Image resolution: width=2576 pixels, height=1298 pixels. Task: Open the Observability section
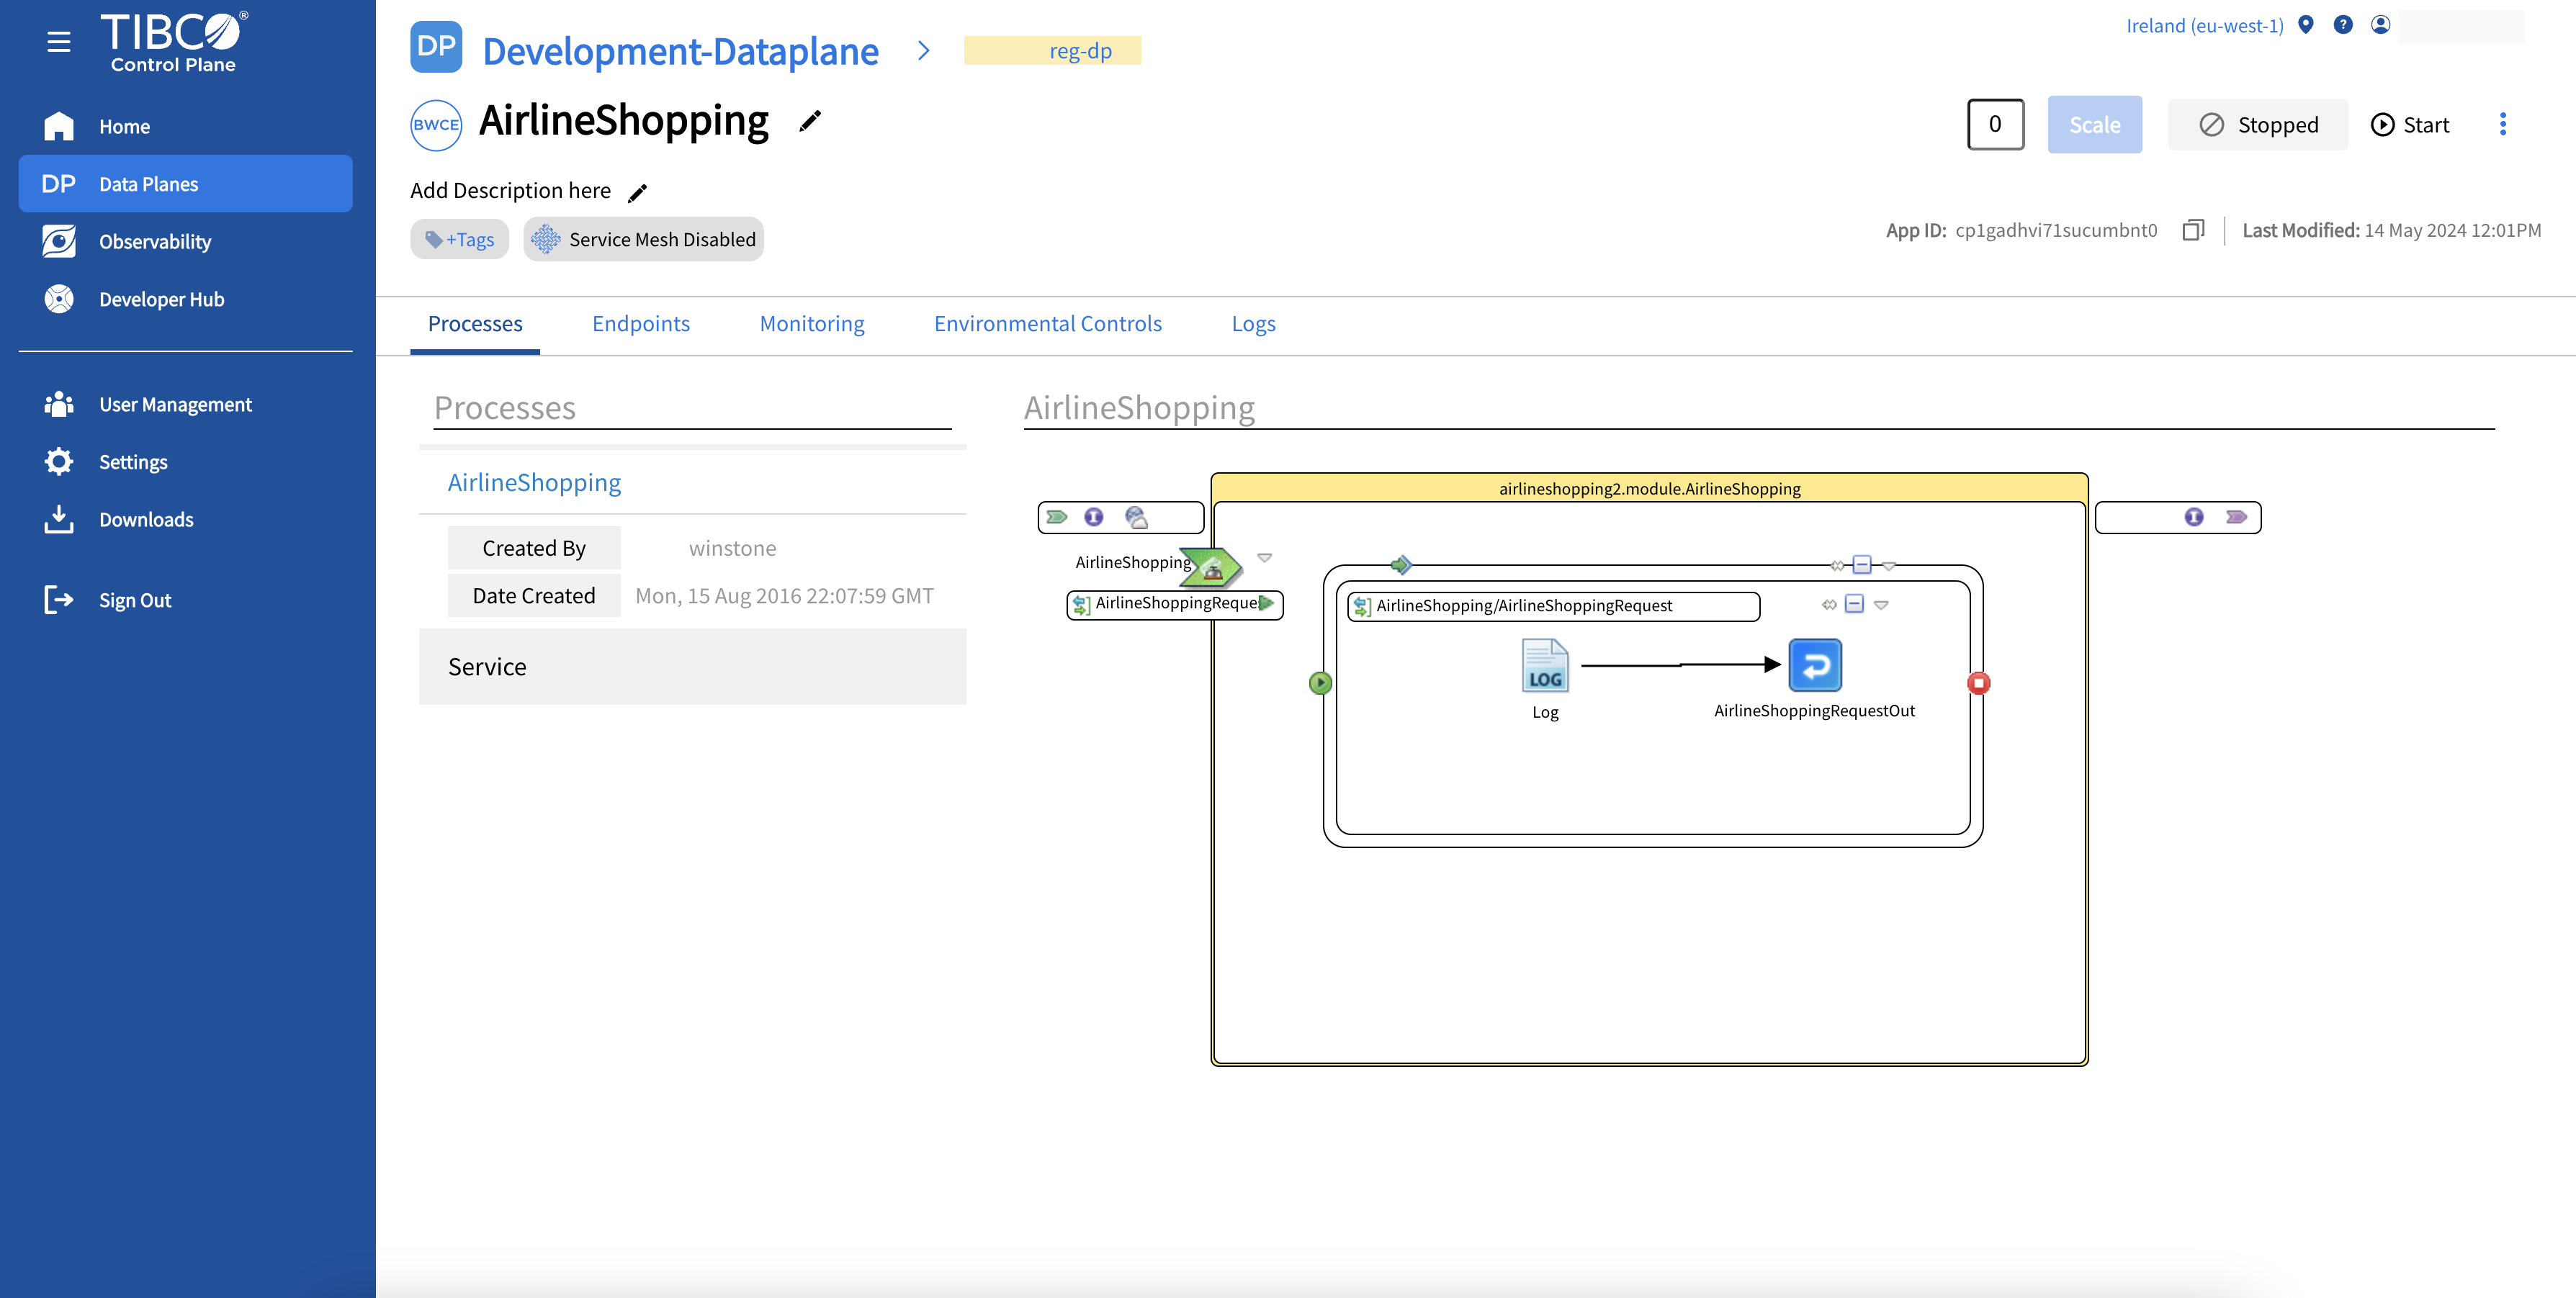pyautogui.click(x=185, y=242)
